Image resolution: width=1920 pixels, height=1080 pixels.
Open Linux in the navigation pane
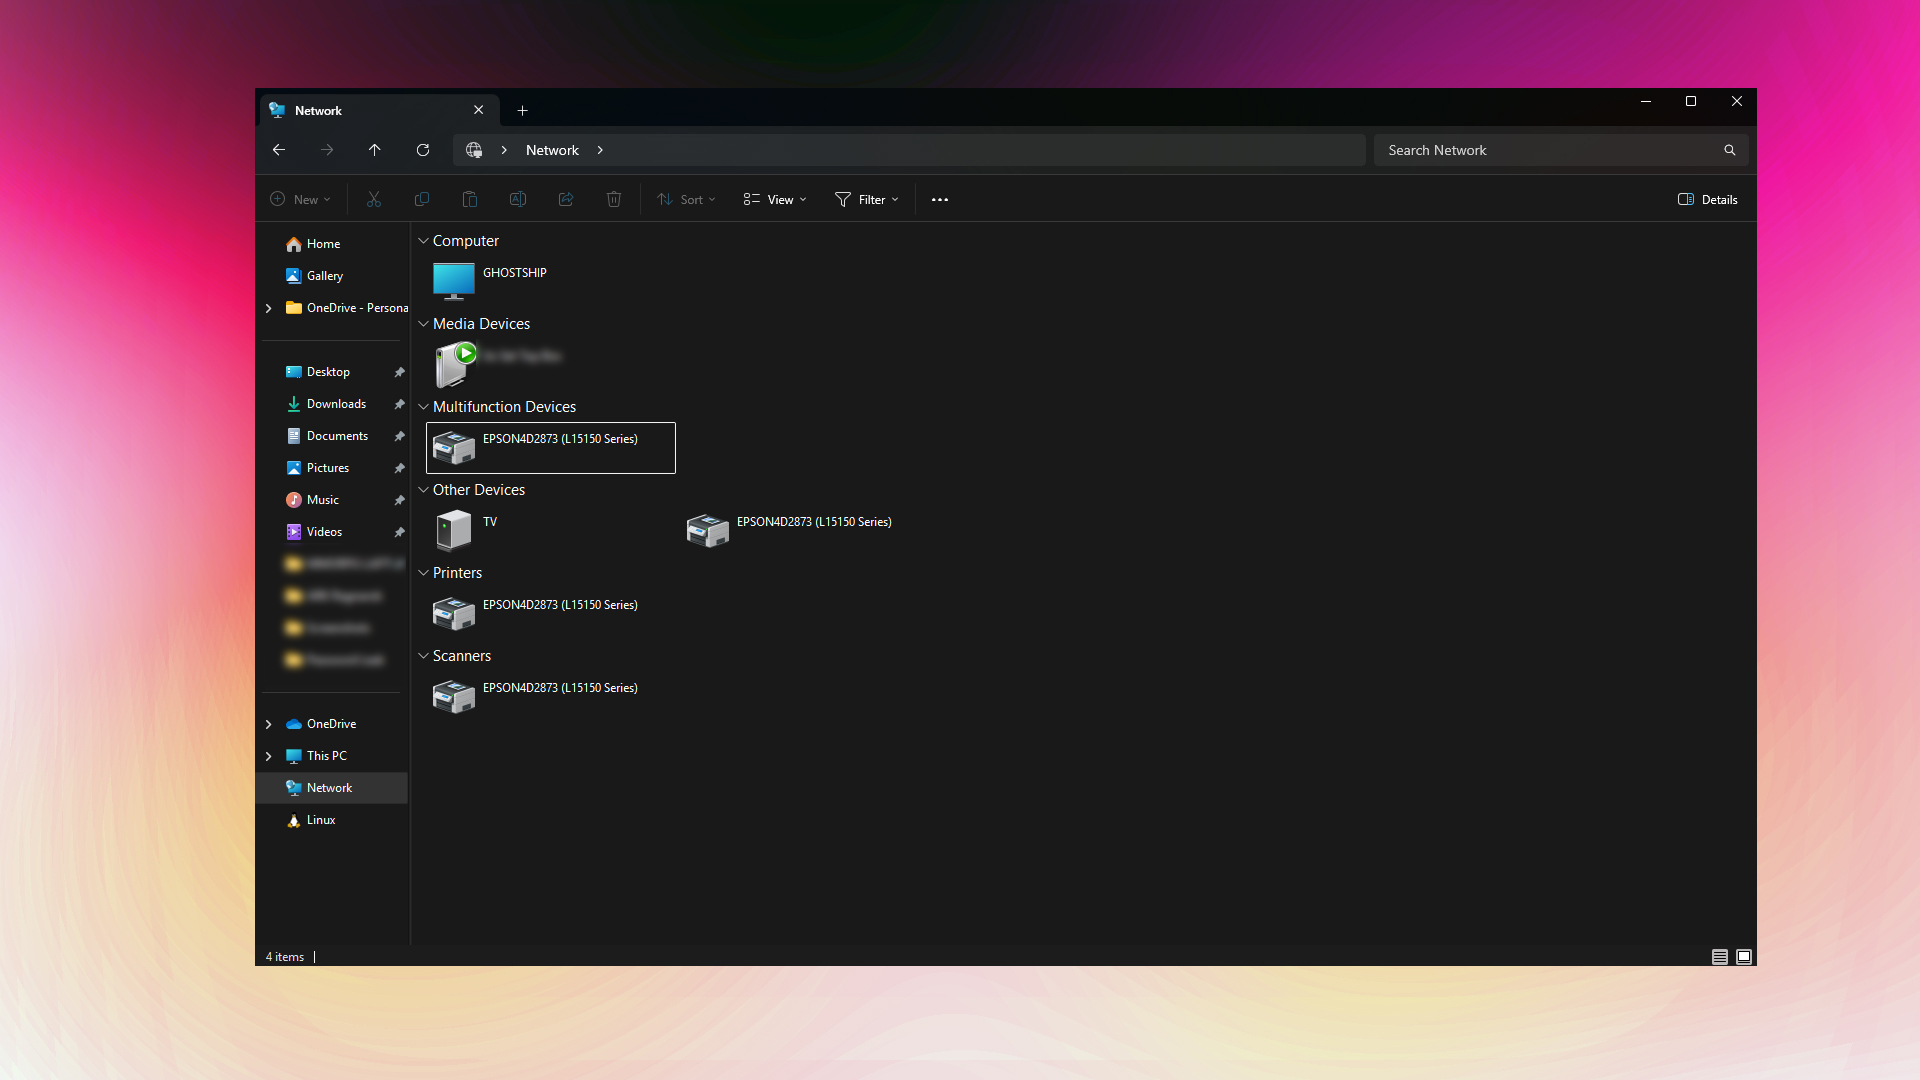pyautogui.click(x=320, y=820)
